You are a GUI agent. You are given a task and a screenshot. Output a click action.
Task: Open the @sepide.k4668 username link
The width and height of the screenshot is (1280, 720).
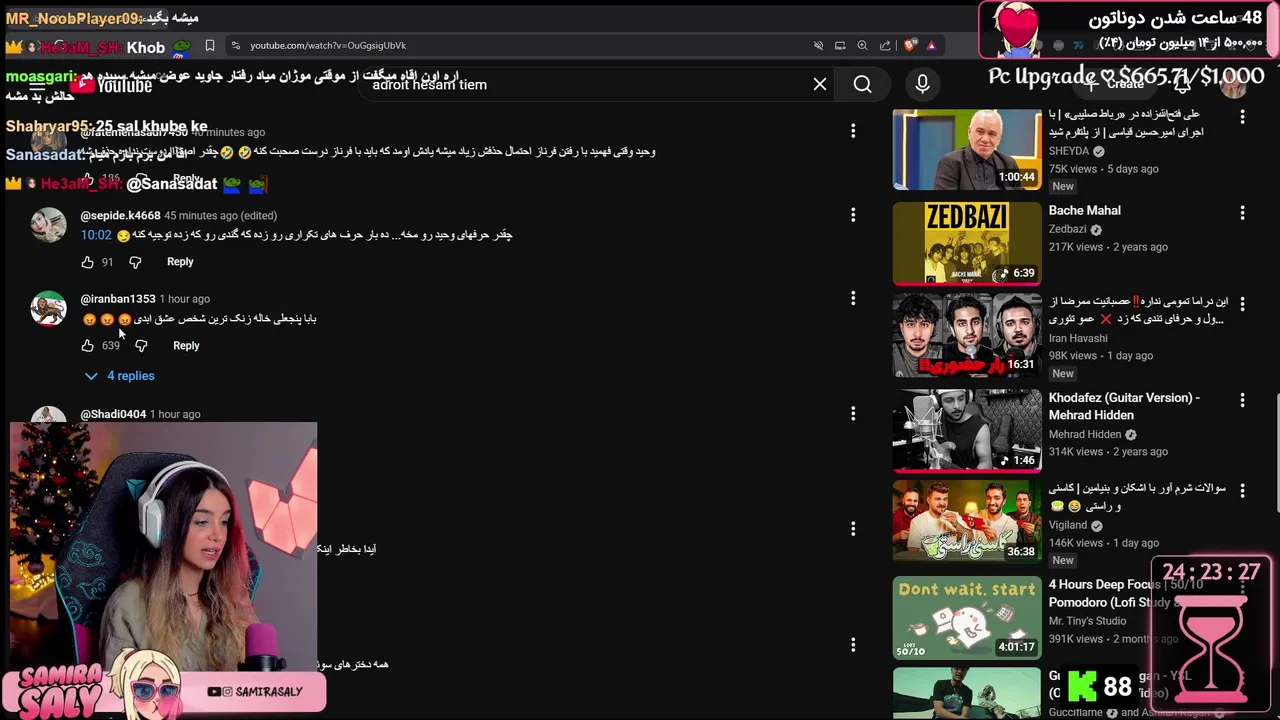(120, 215)
